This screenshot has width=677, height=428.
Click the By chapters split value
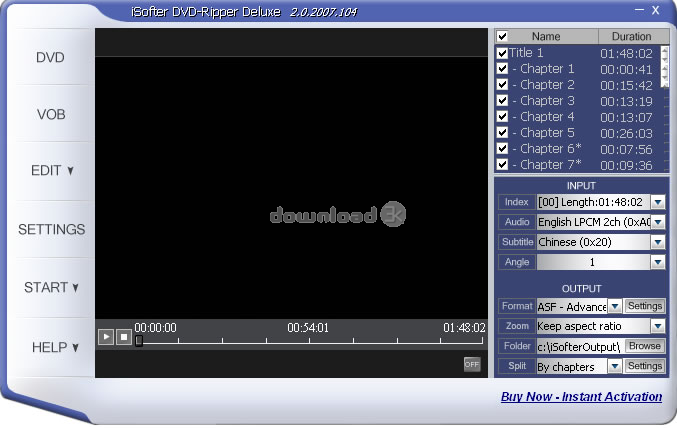pos(572,367)
